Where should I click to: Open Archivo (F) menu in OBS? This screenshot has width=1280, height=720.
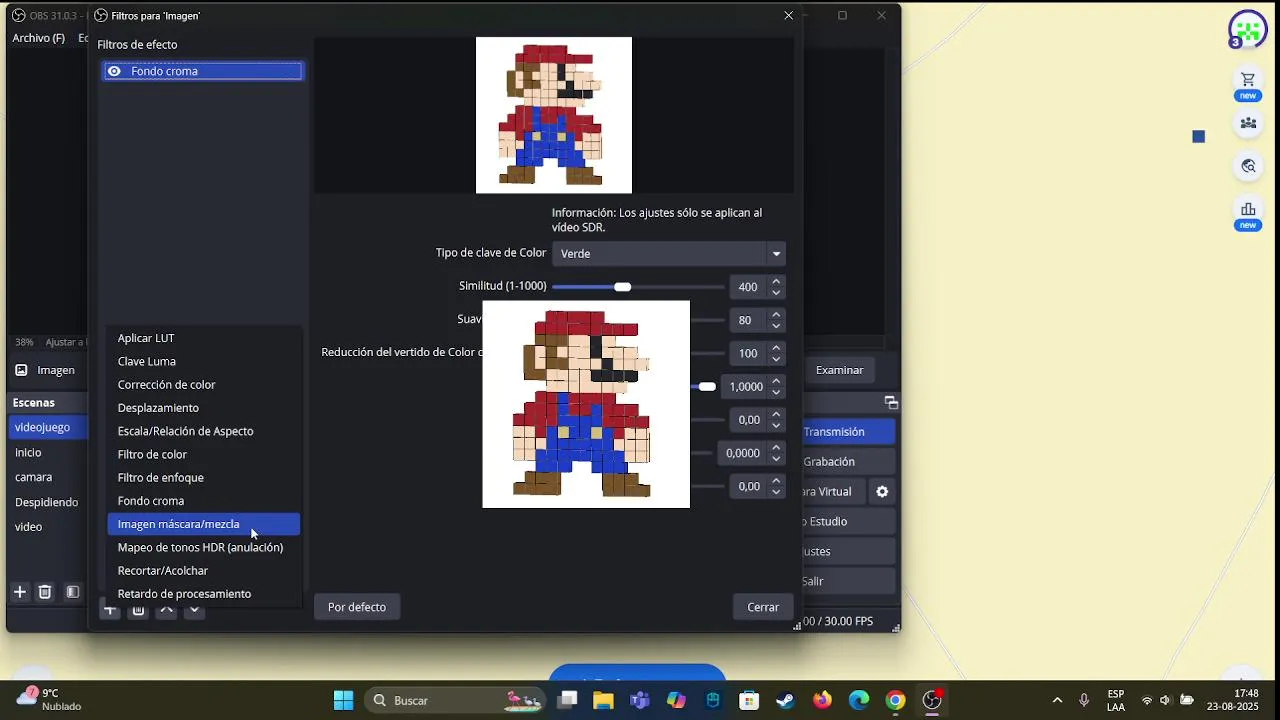coord(38,38)
